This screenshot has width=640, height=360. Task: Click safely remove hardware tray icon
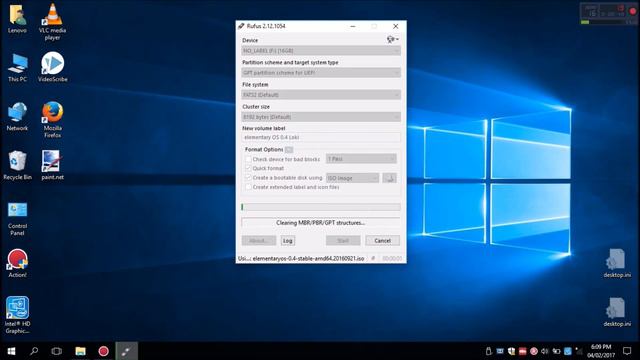[488, 351]
